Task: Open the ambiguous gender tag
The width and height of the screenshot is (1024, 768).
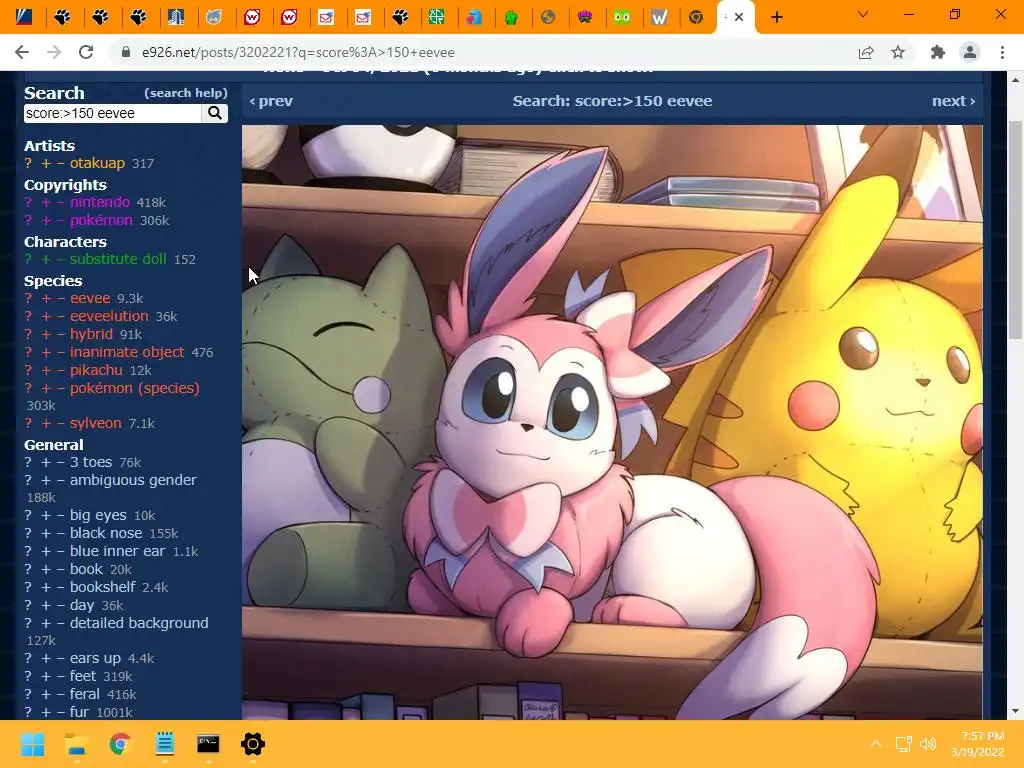Action: 133,479
